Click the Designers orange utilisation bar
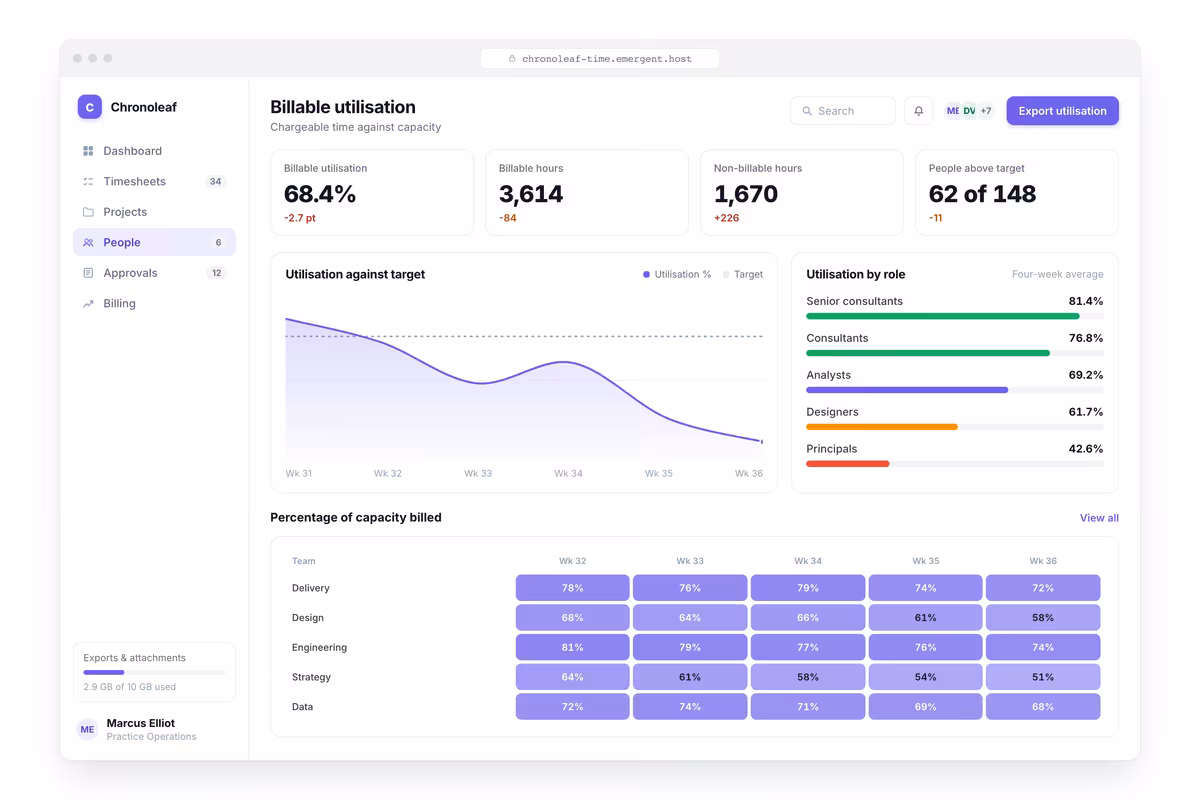 point(882,427)
